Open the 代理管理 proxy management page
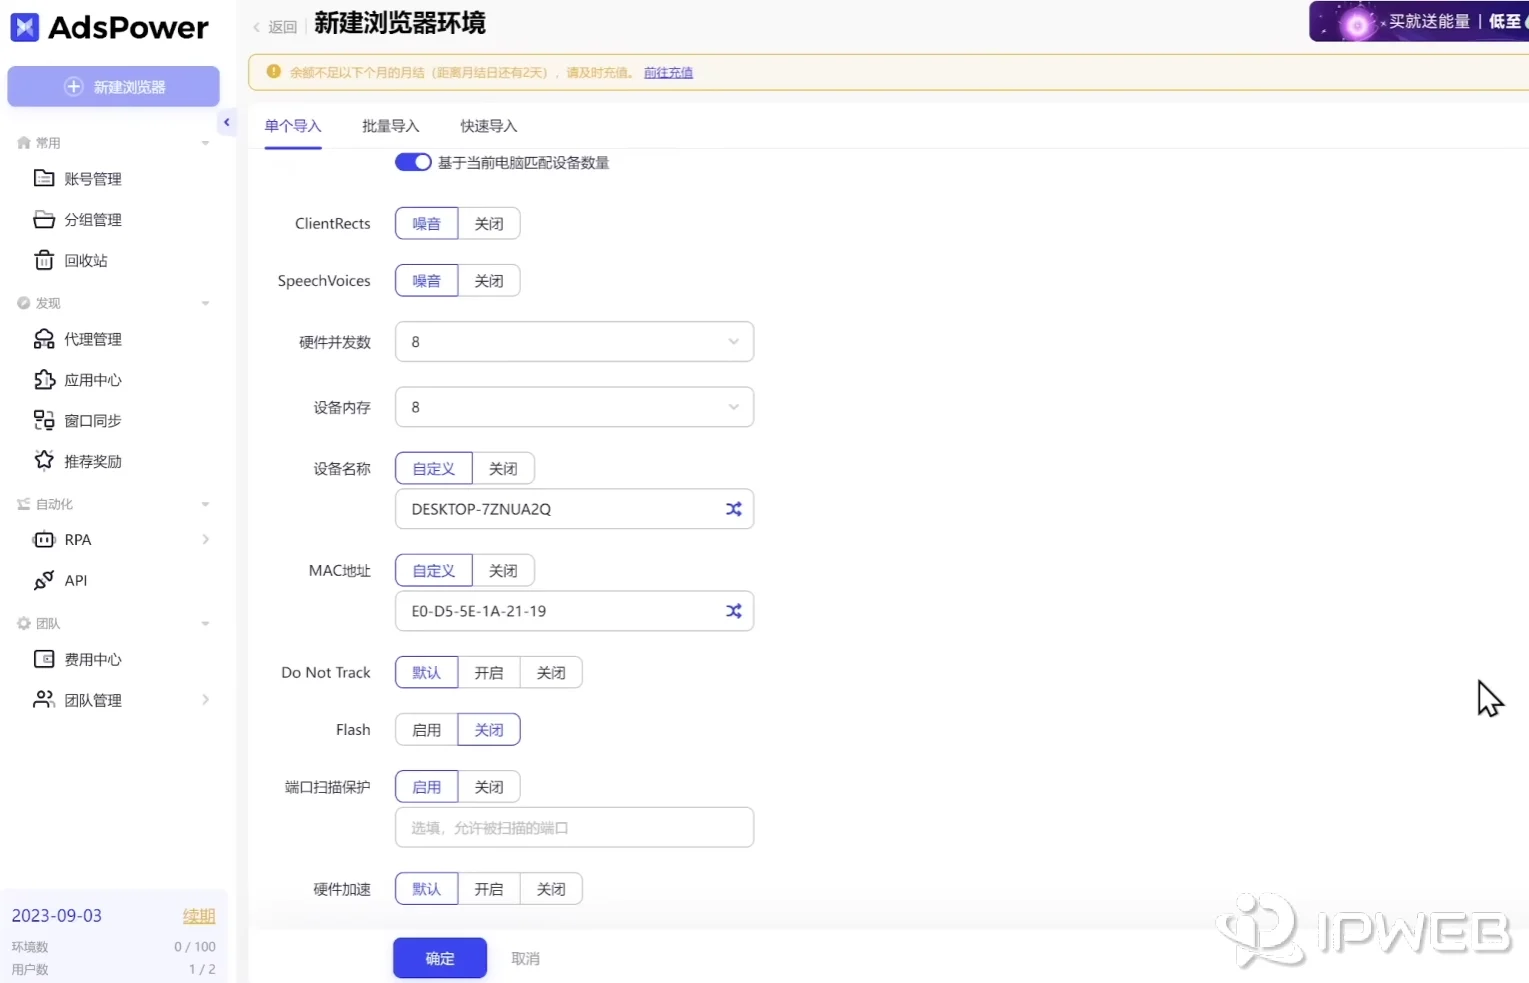Screen dimensions: 1529x983 93,339
